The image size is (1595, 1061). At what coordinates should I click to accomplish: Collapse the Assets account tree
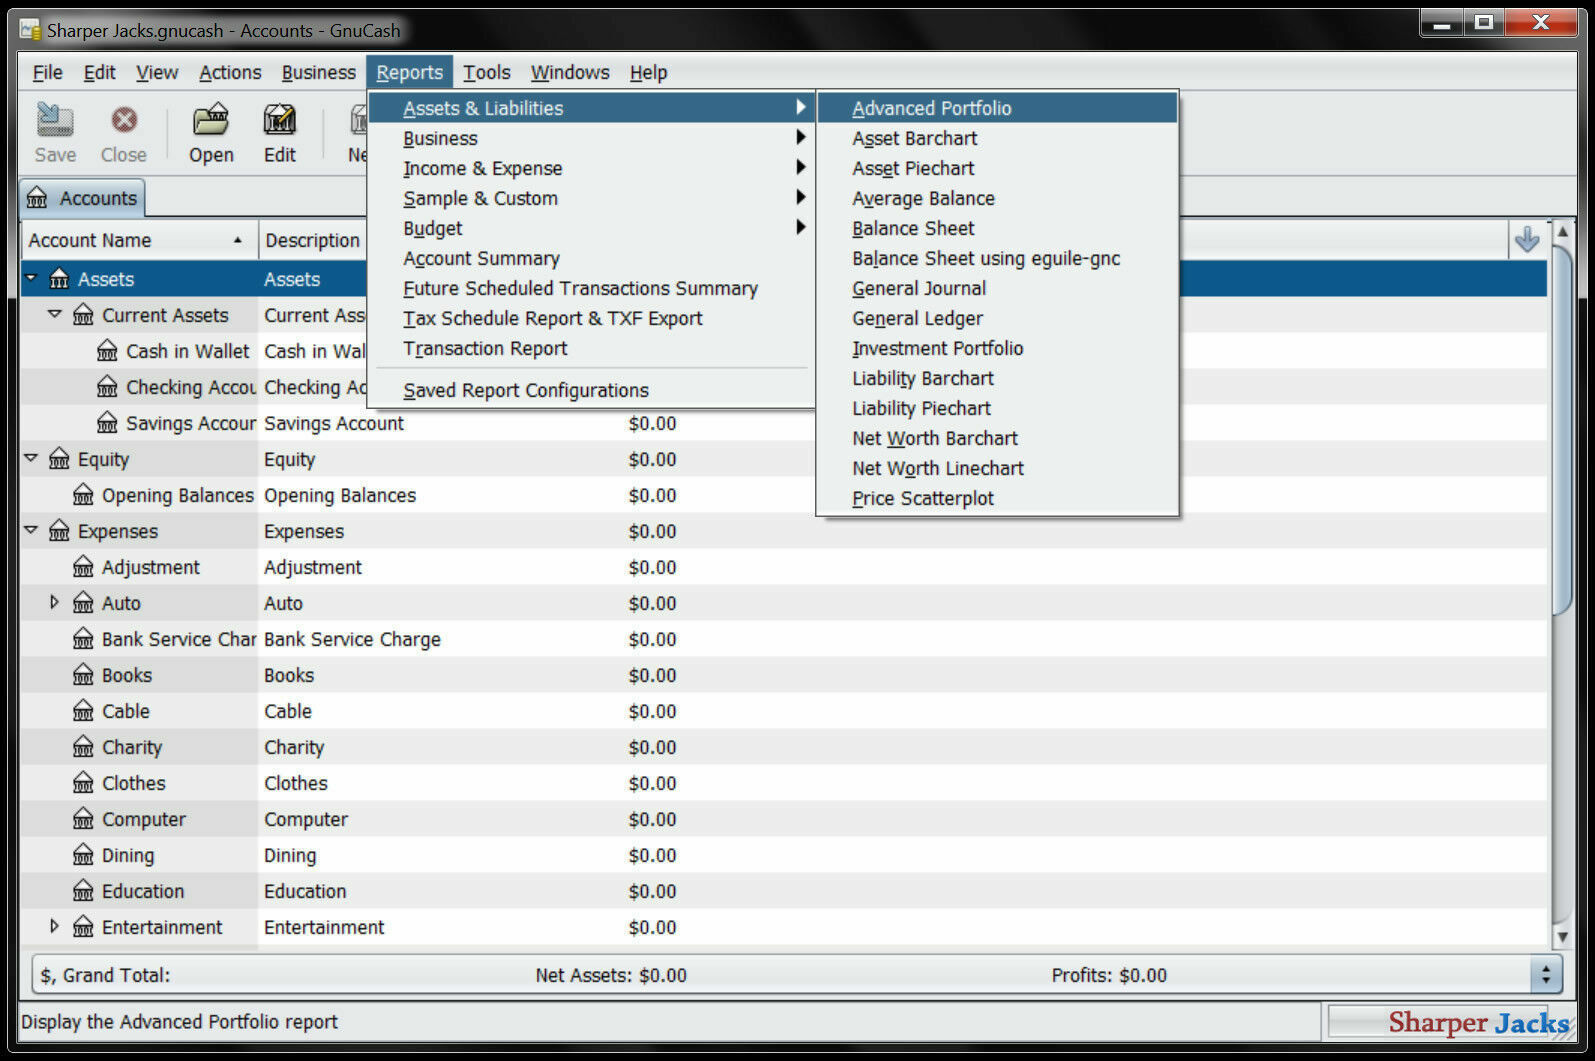click(31, 278)
